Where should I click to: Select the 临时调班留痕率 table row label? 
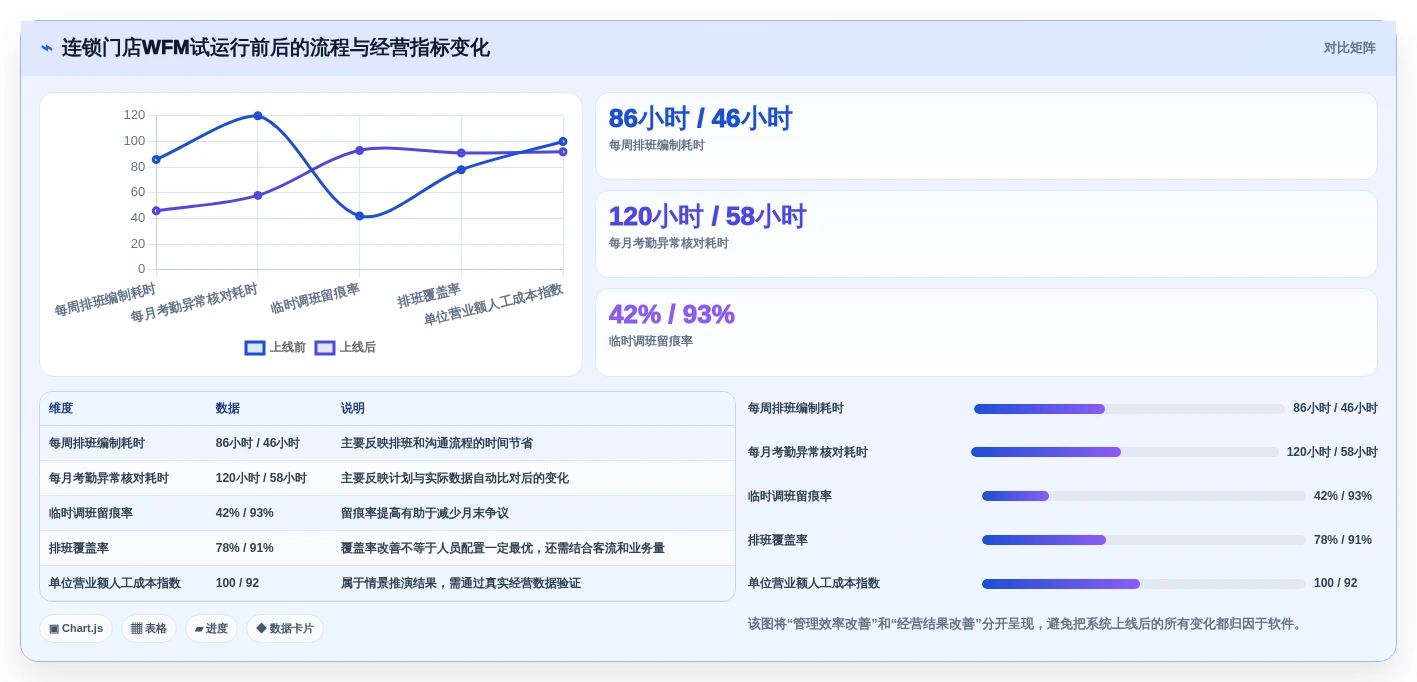pyautogui.click(x=91, y=513)
